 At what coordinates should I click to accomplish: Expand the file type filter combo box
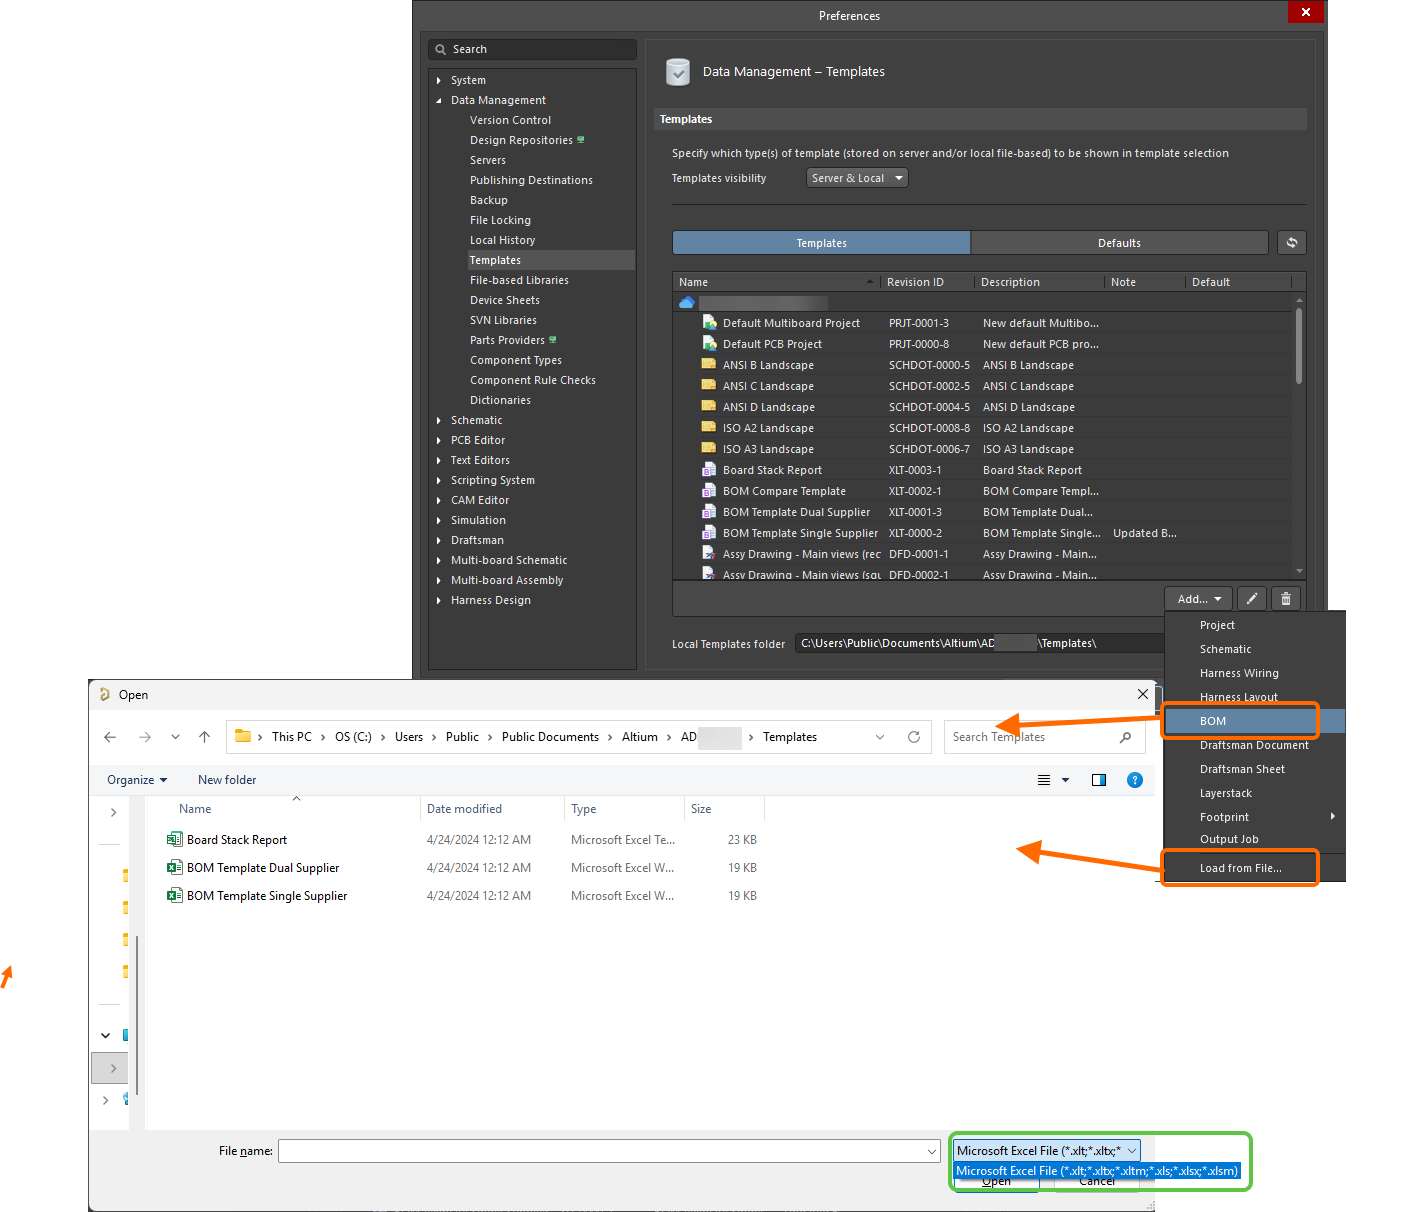pos(1046,1151)
